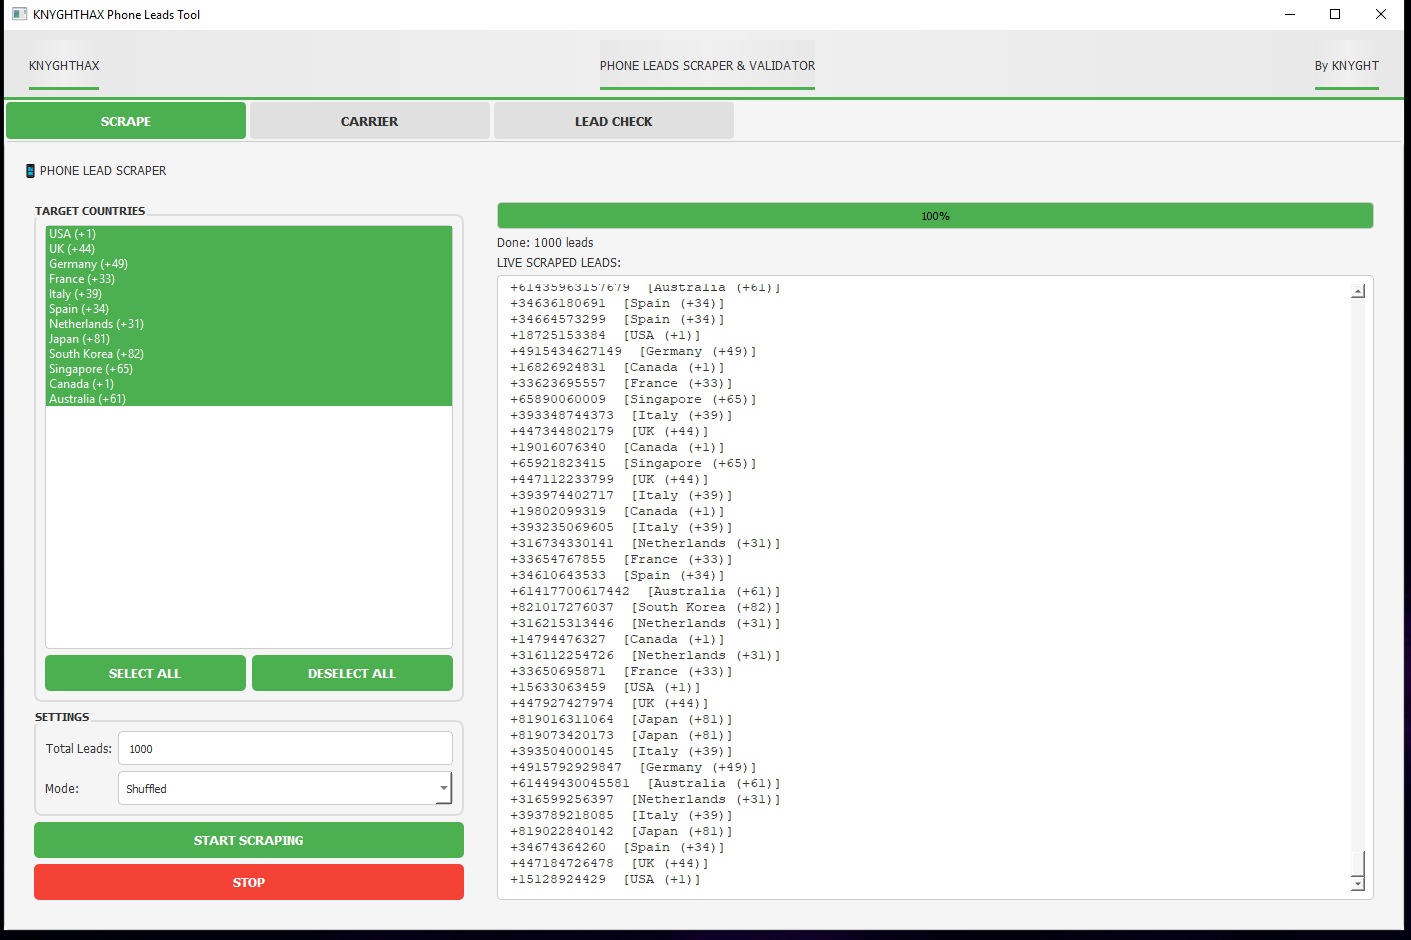Image resolution: width=1411 pixels, height=940 pixels.
Task: Hit the red STOP button
Action: point(249,882)
